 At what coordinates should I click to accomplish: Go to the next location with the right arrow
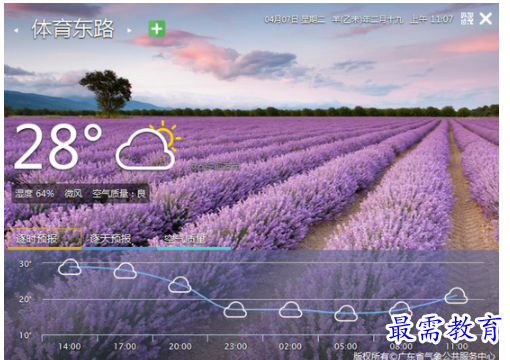129,30
